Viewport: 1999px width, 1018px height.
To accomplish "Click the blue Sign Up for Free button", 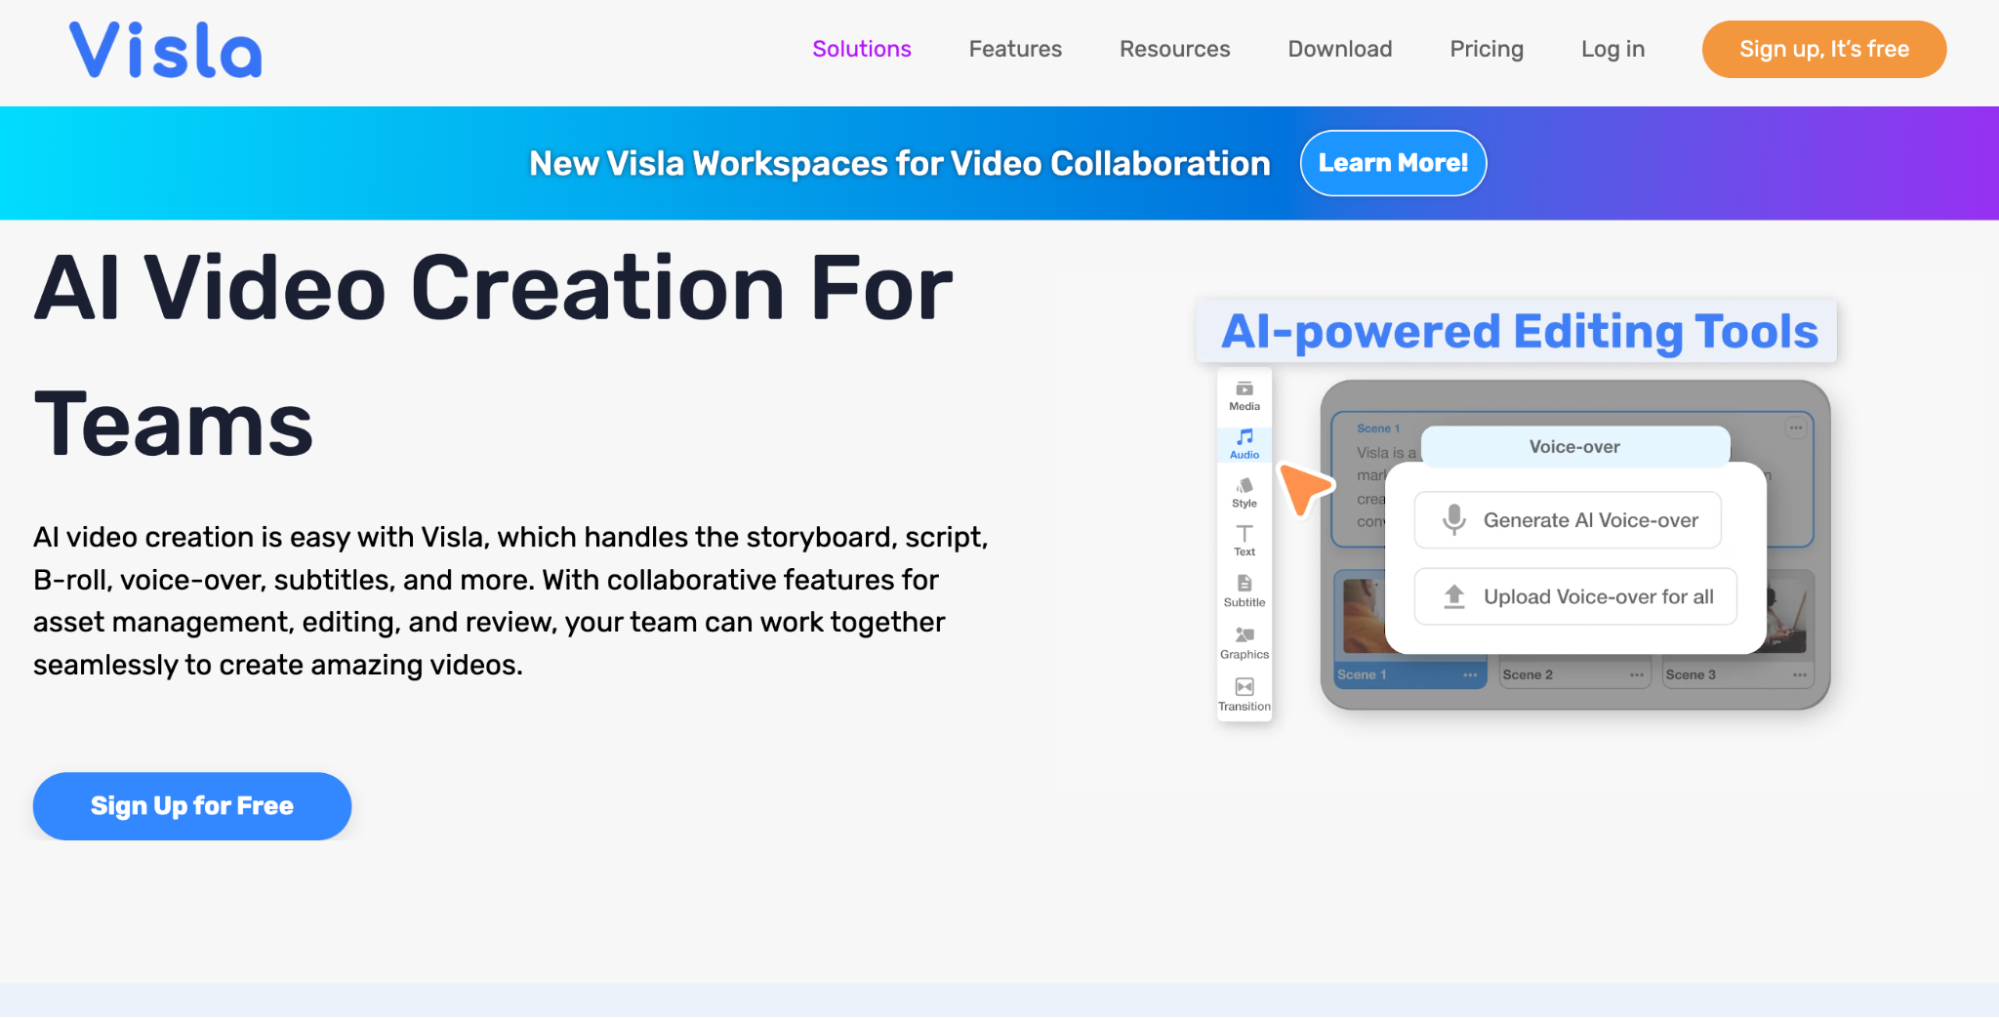I will pos(192,806).
